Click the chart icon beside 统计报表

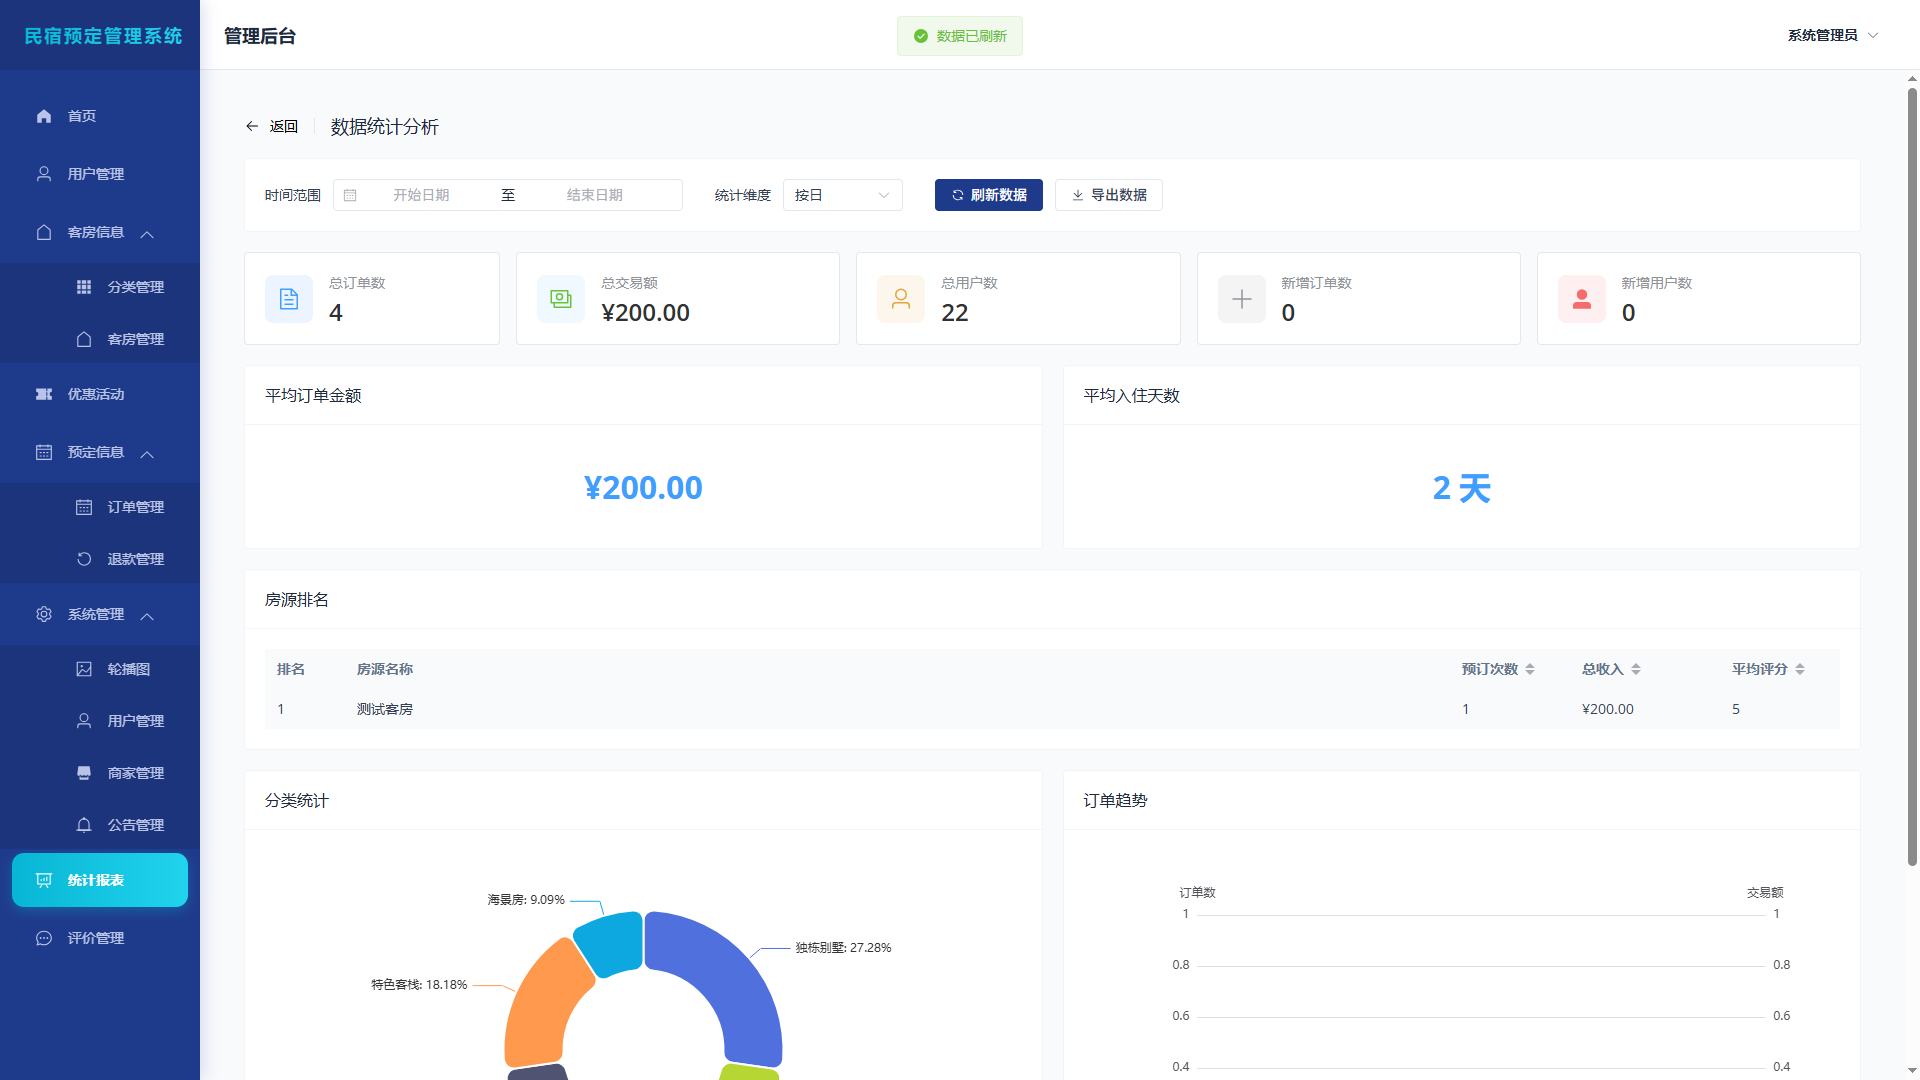[x=44, y=880]
